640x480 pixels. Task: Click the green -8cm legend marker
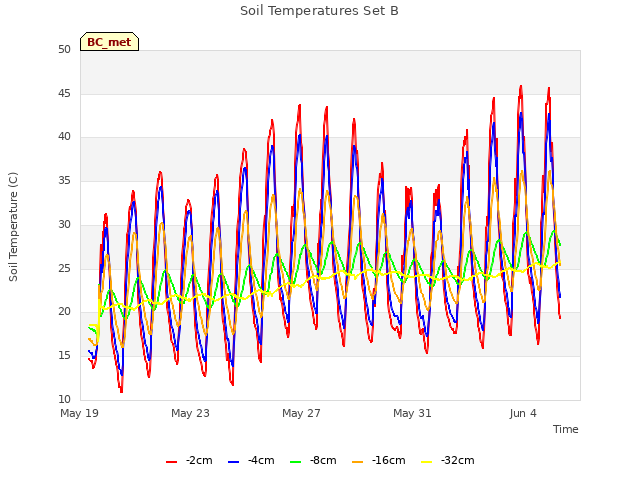296,462
